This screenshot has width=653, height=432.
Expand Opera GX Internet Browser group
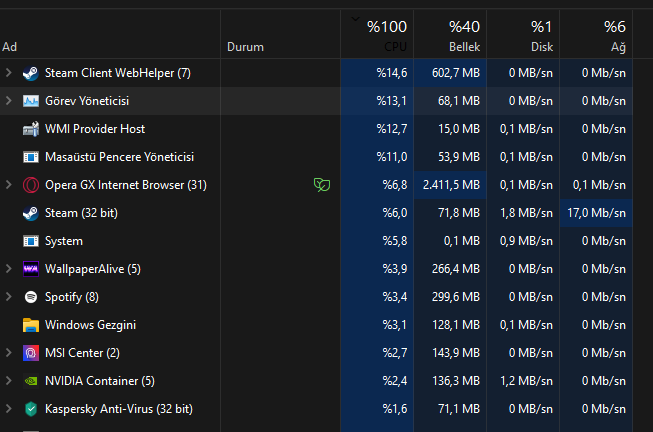(x=8, y=185)
